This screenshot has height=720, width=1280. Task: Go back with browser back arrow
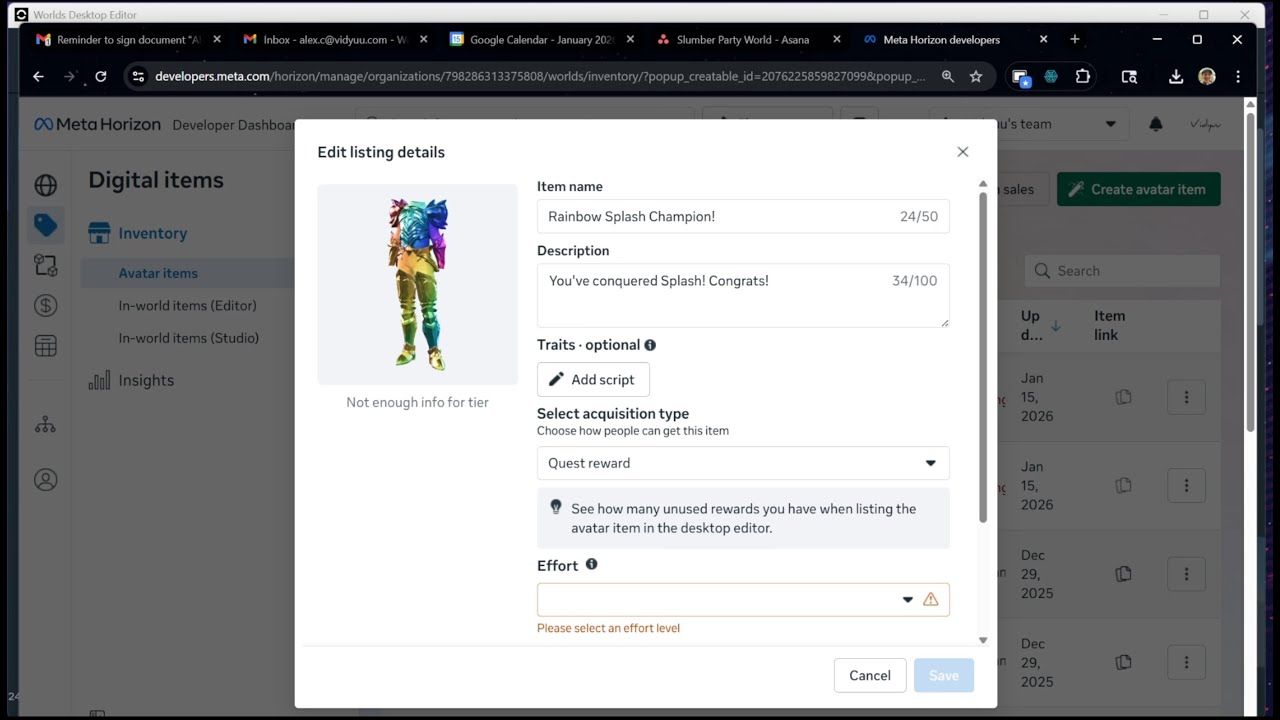38,76
